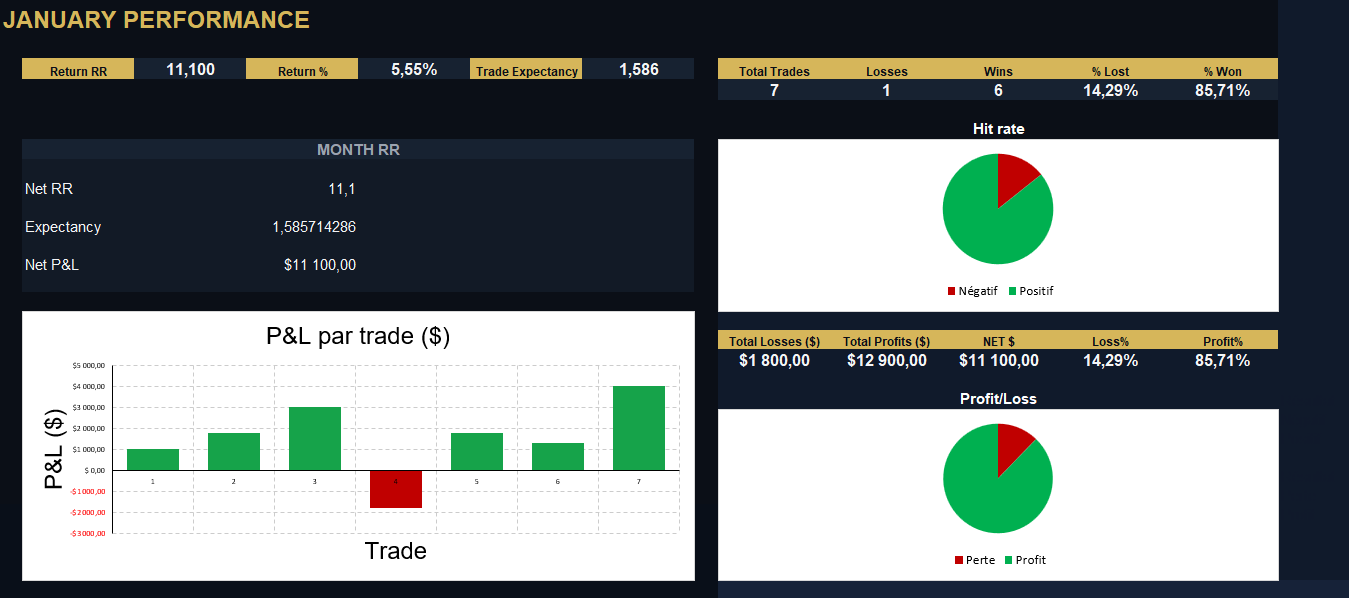
Task: Click the Losses header cell
Action: pos(886,71)
